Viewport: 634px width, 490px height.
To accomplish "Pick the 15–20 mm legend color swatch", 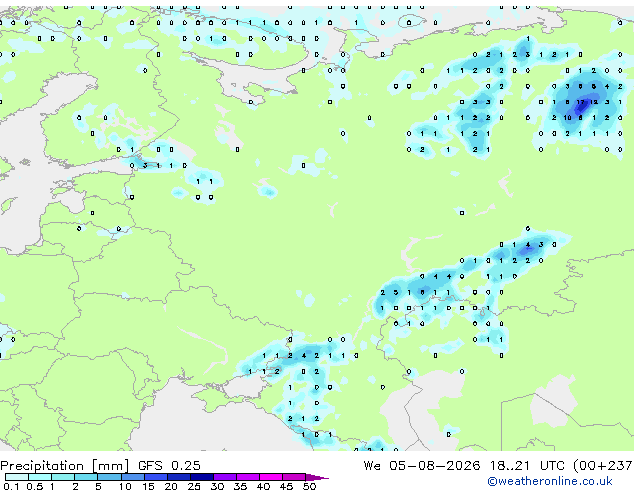I will coord(155,477).
